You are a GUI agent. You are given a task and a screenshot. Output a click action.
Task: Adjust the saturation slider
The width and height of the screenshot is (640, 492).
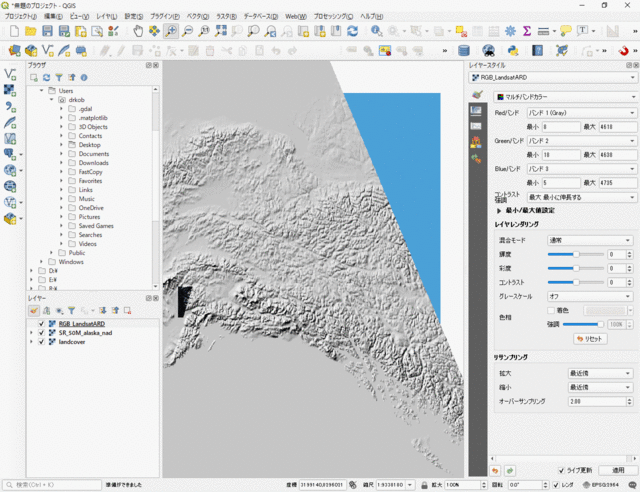pos(576,268)
